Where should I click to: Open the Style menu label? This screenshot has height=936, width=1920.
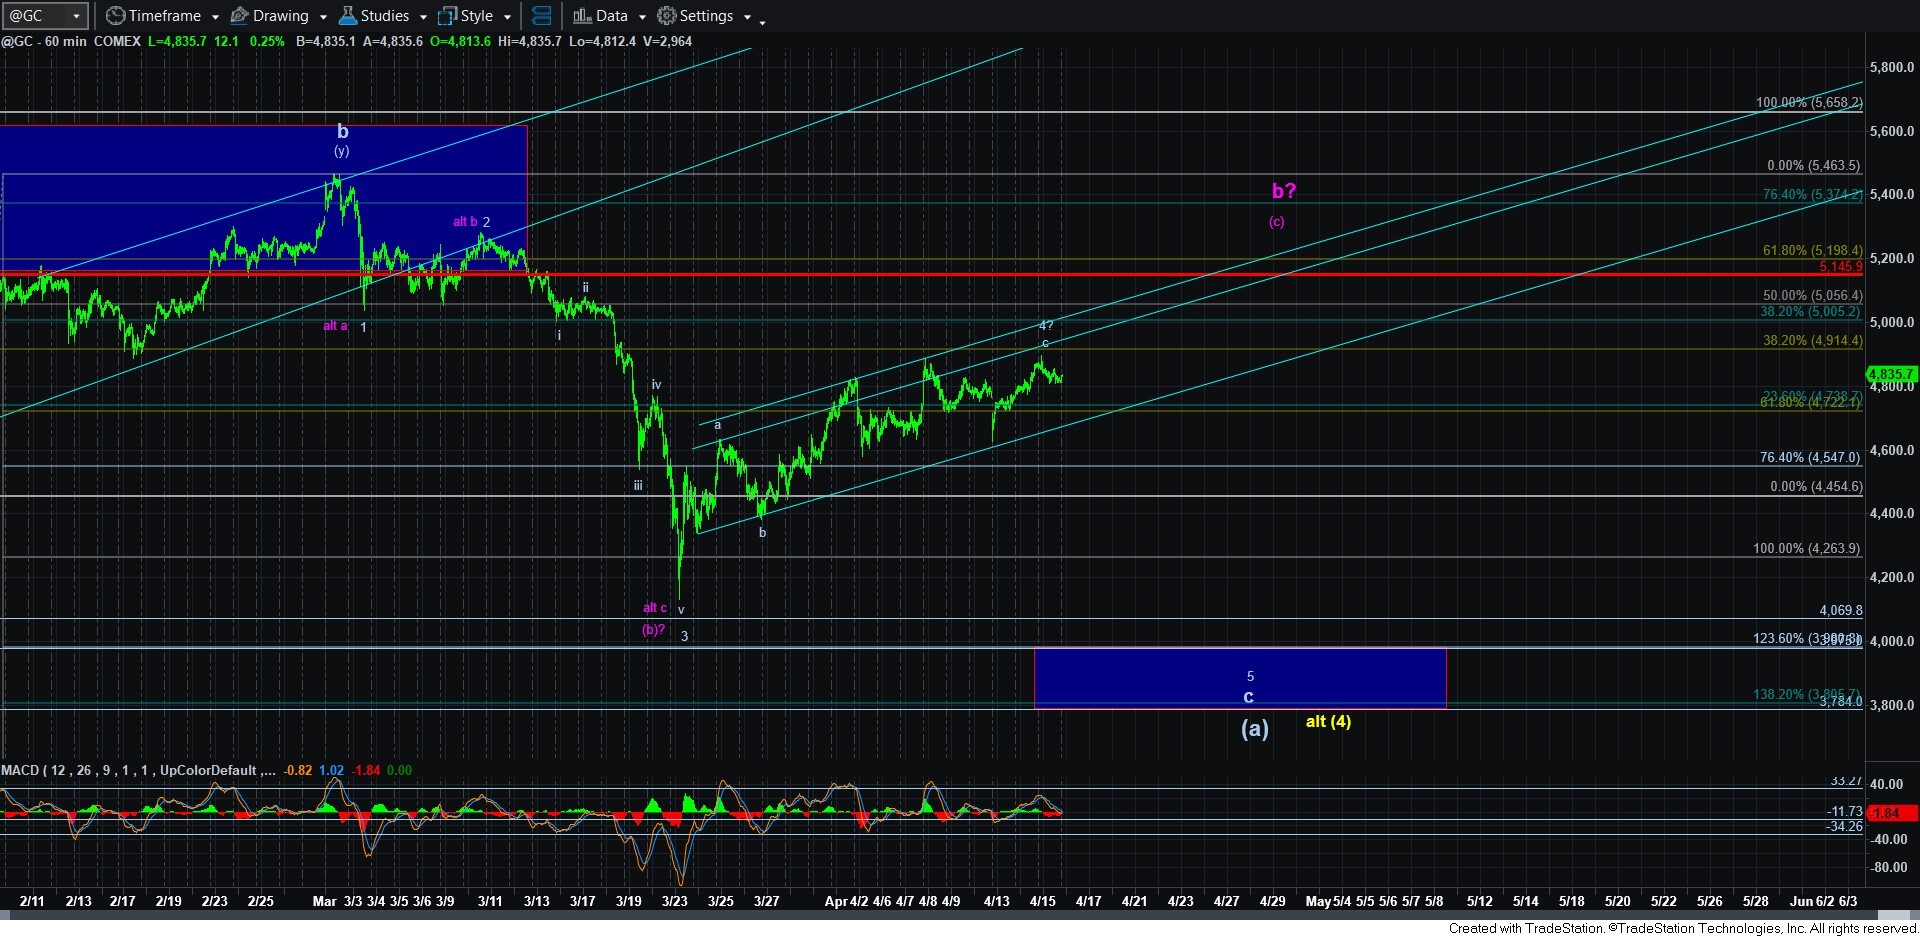click(x=476, y=16)
